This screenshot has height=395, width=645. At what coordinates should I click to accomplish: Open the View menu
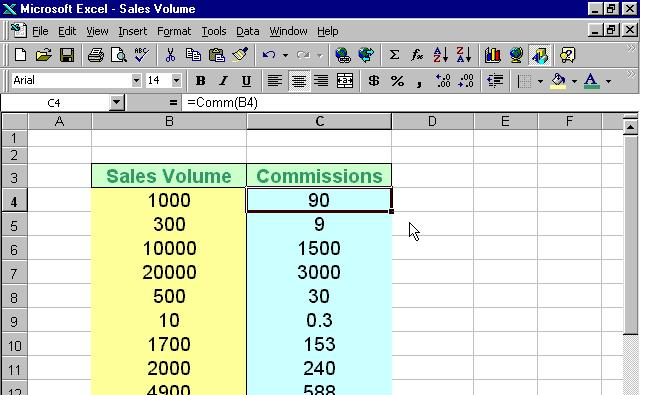click(97, 31)
